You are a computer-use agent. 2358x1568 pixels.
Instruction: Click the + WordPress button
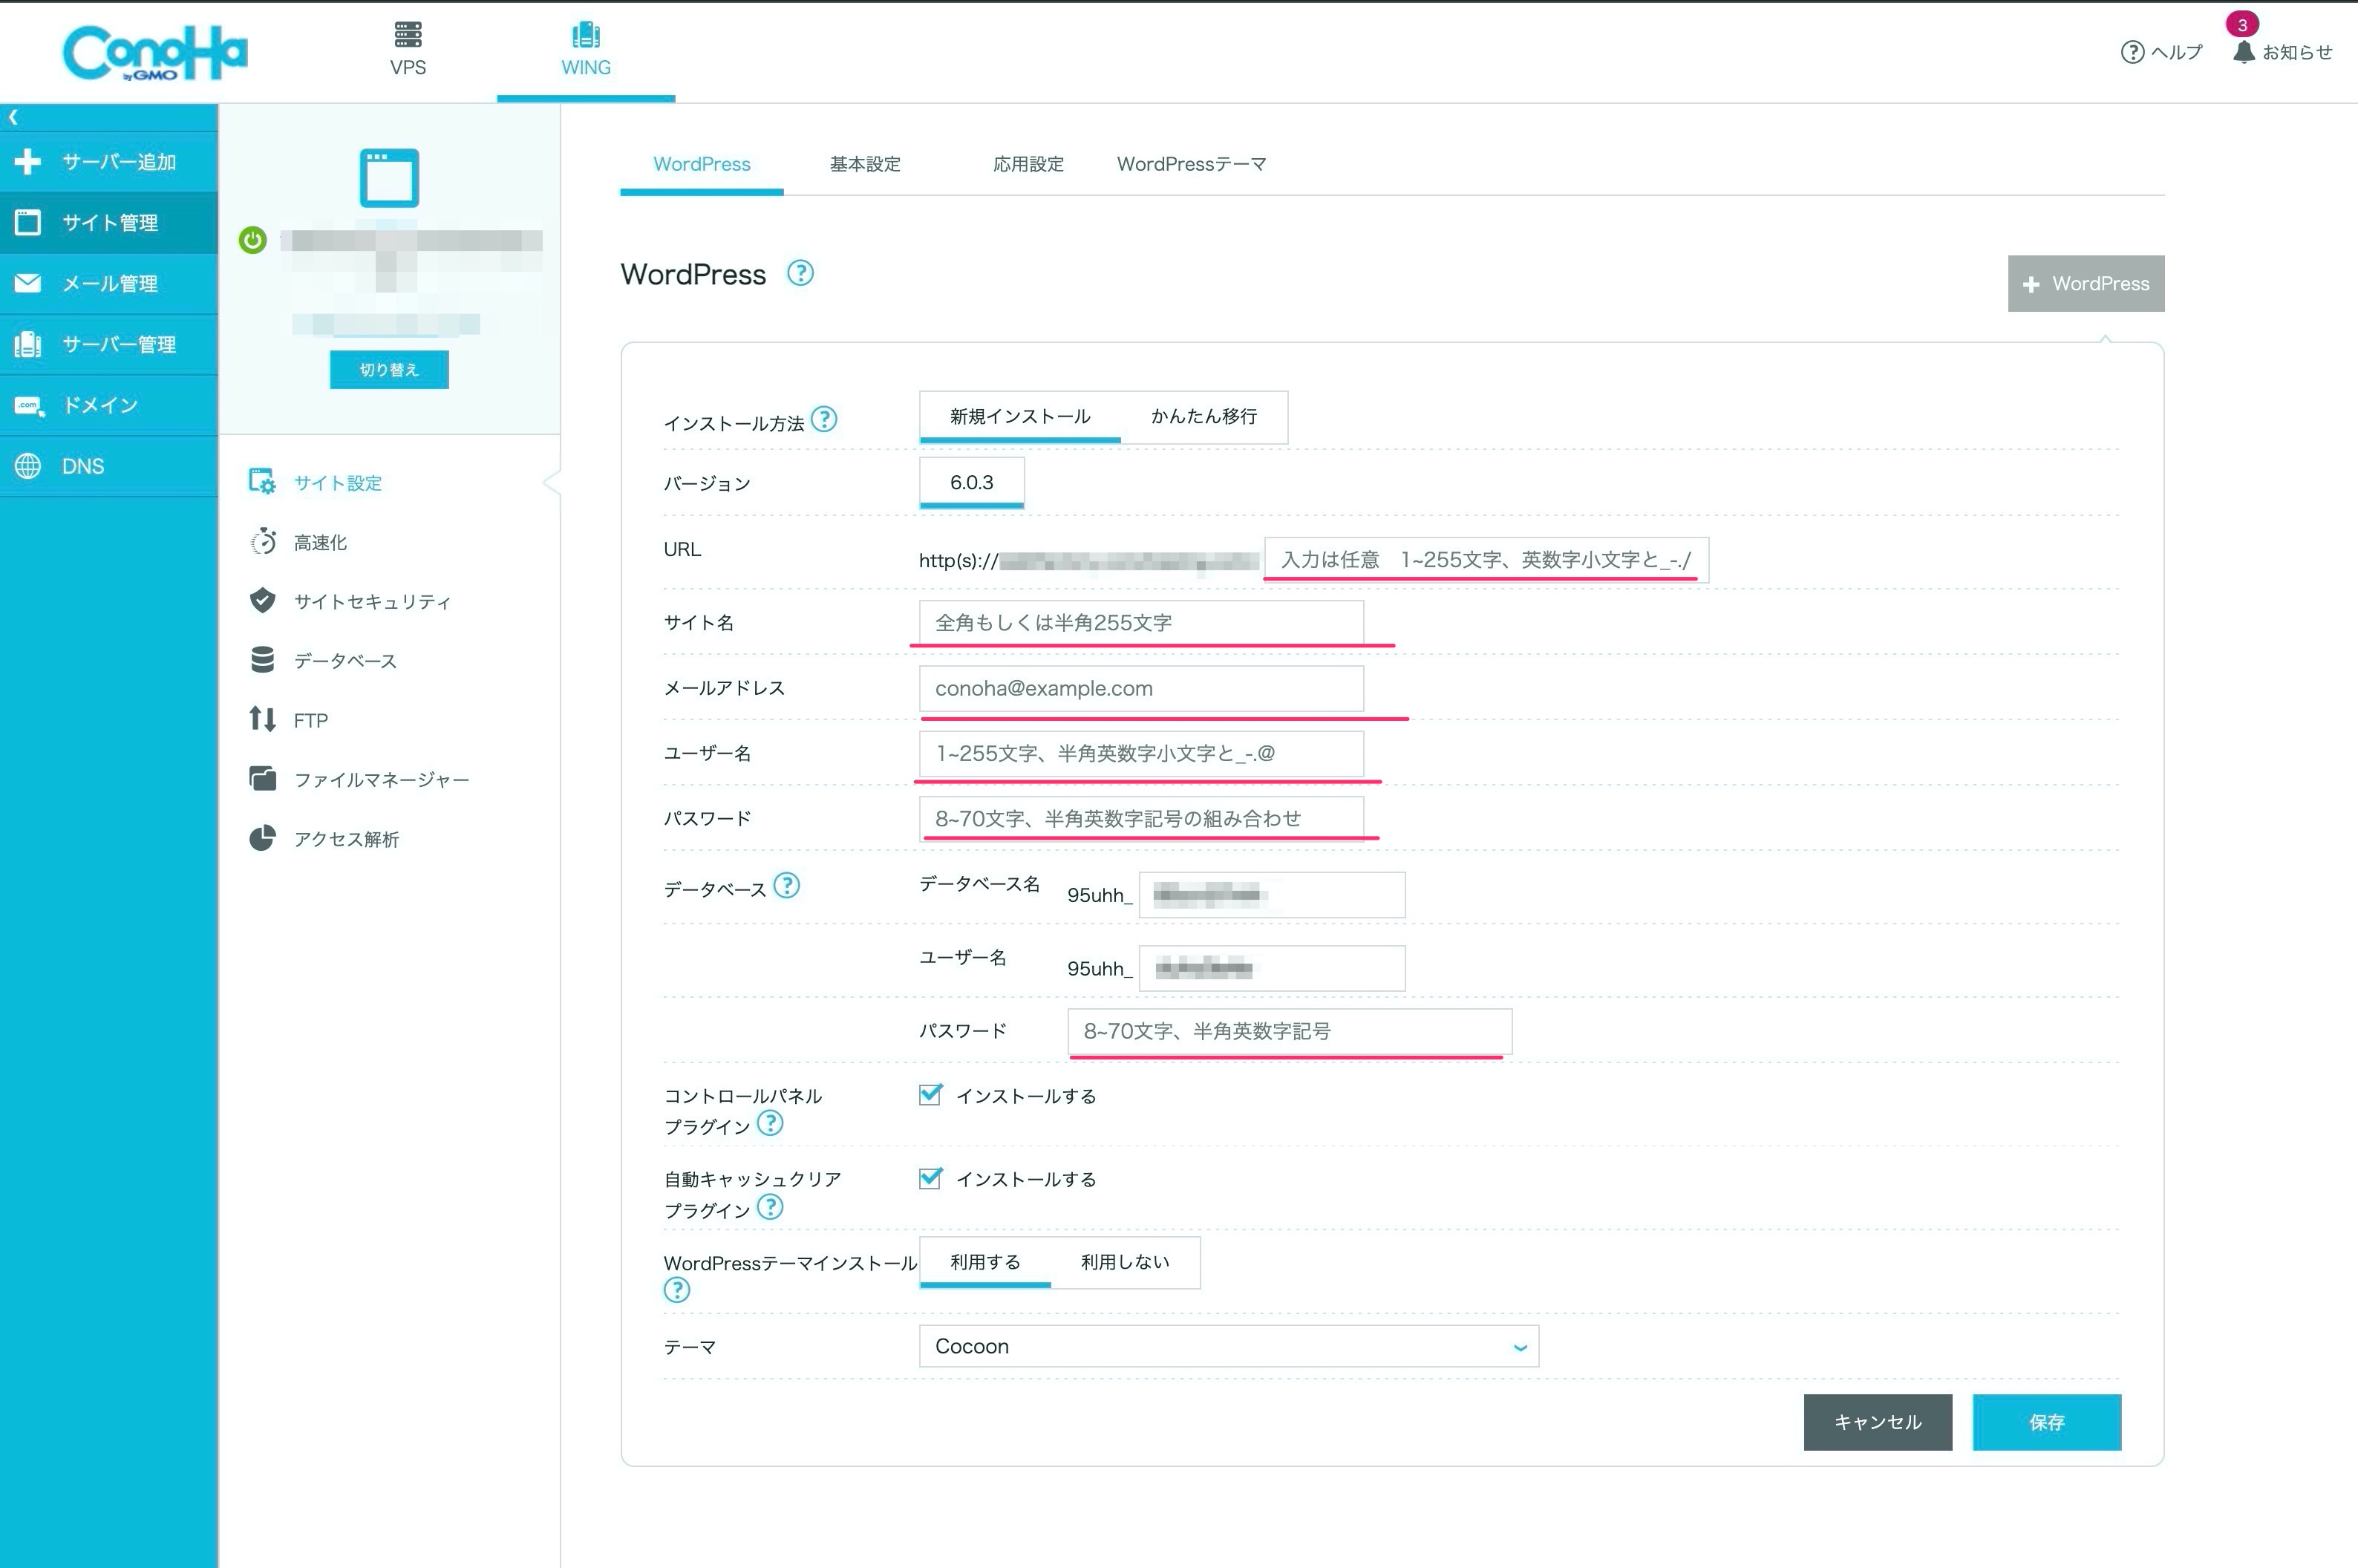point(2086,284)
